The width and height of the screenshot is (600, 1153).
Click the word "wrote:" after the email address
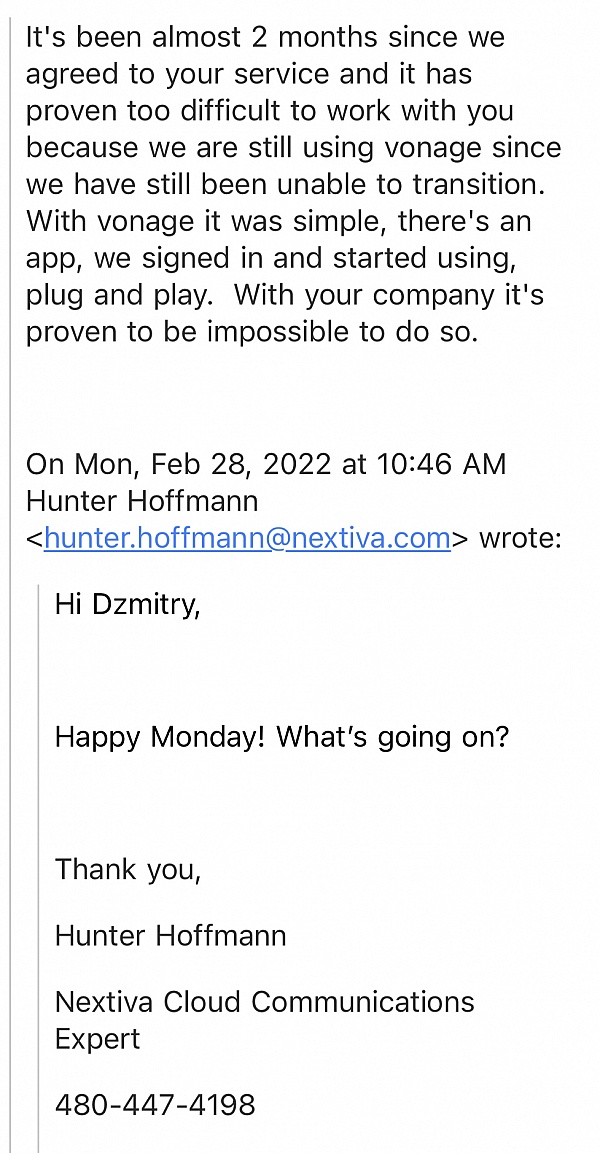point(520,538)
